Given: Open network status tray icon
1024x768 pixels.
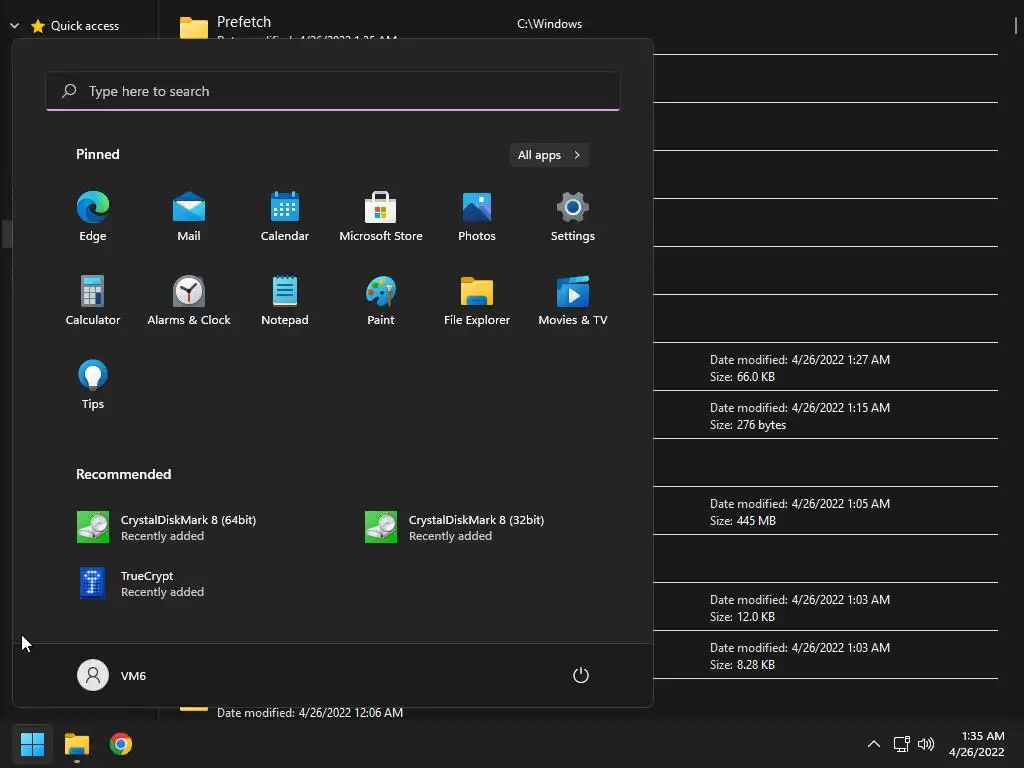Looking at the screenshot, I should tap(902, 744).
